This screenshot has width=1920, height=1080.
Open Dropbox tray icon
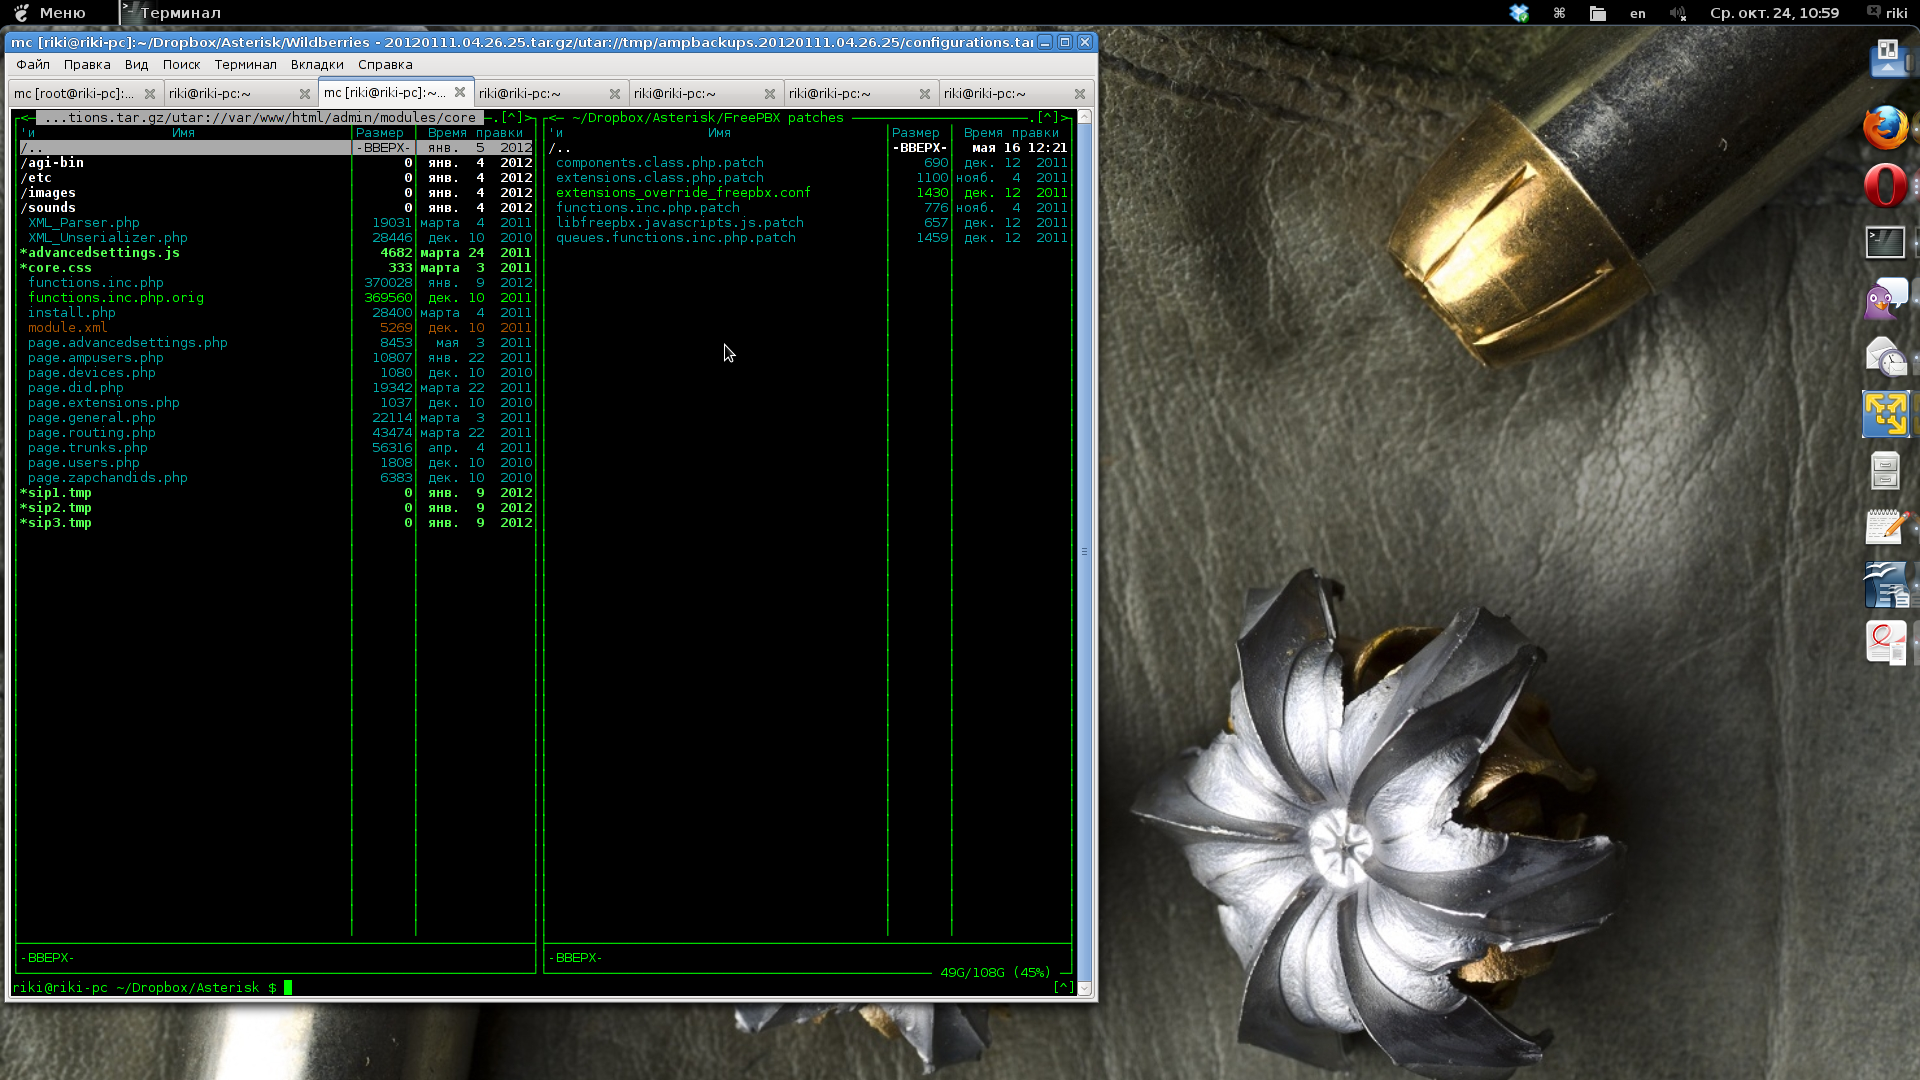pyautogui.click(x=1519, y=13)
